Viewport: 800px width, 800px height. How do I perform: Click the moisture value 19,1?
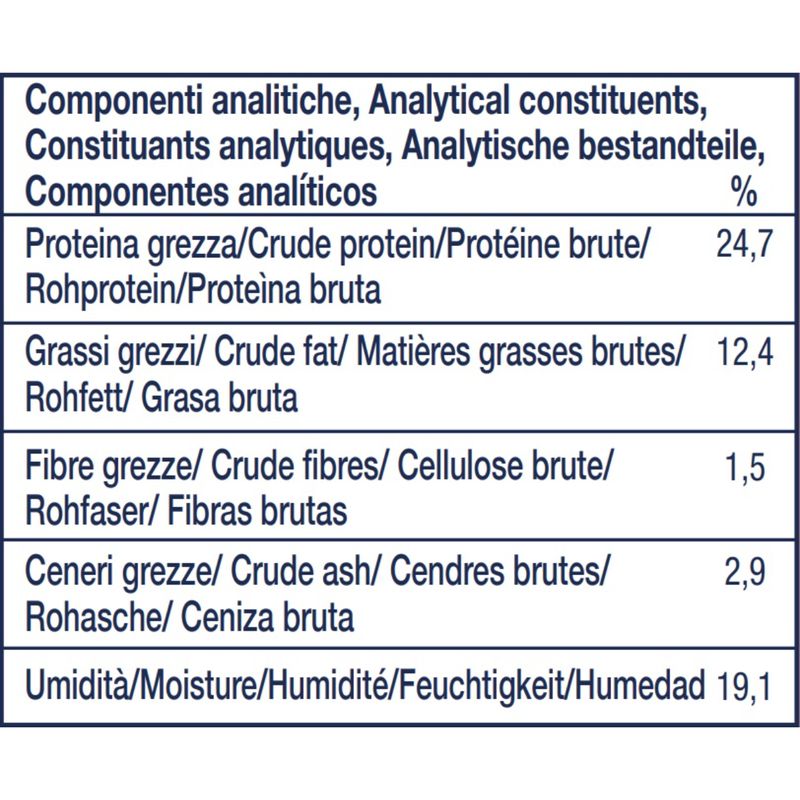pyautogui.click(x=744, y=687)
